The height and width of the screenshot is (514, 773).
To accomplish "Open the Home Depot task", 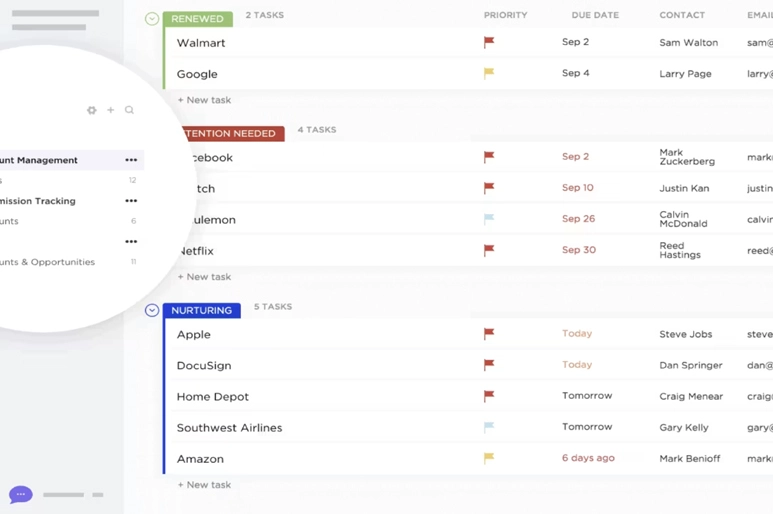I will coord(212,397).
